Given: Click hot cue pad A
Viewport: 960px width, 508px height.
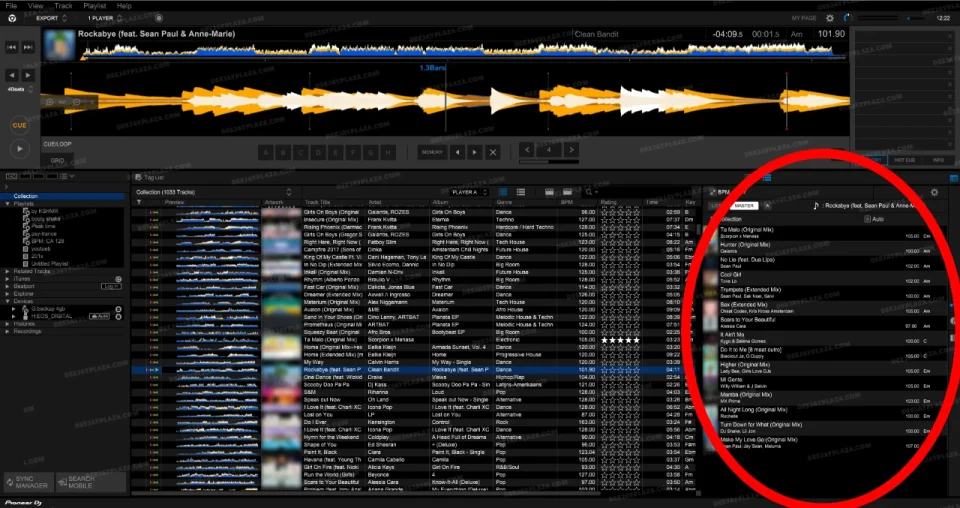Looking at the screenshot, I should [x=266, y=152].
